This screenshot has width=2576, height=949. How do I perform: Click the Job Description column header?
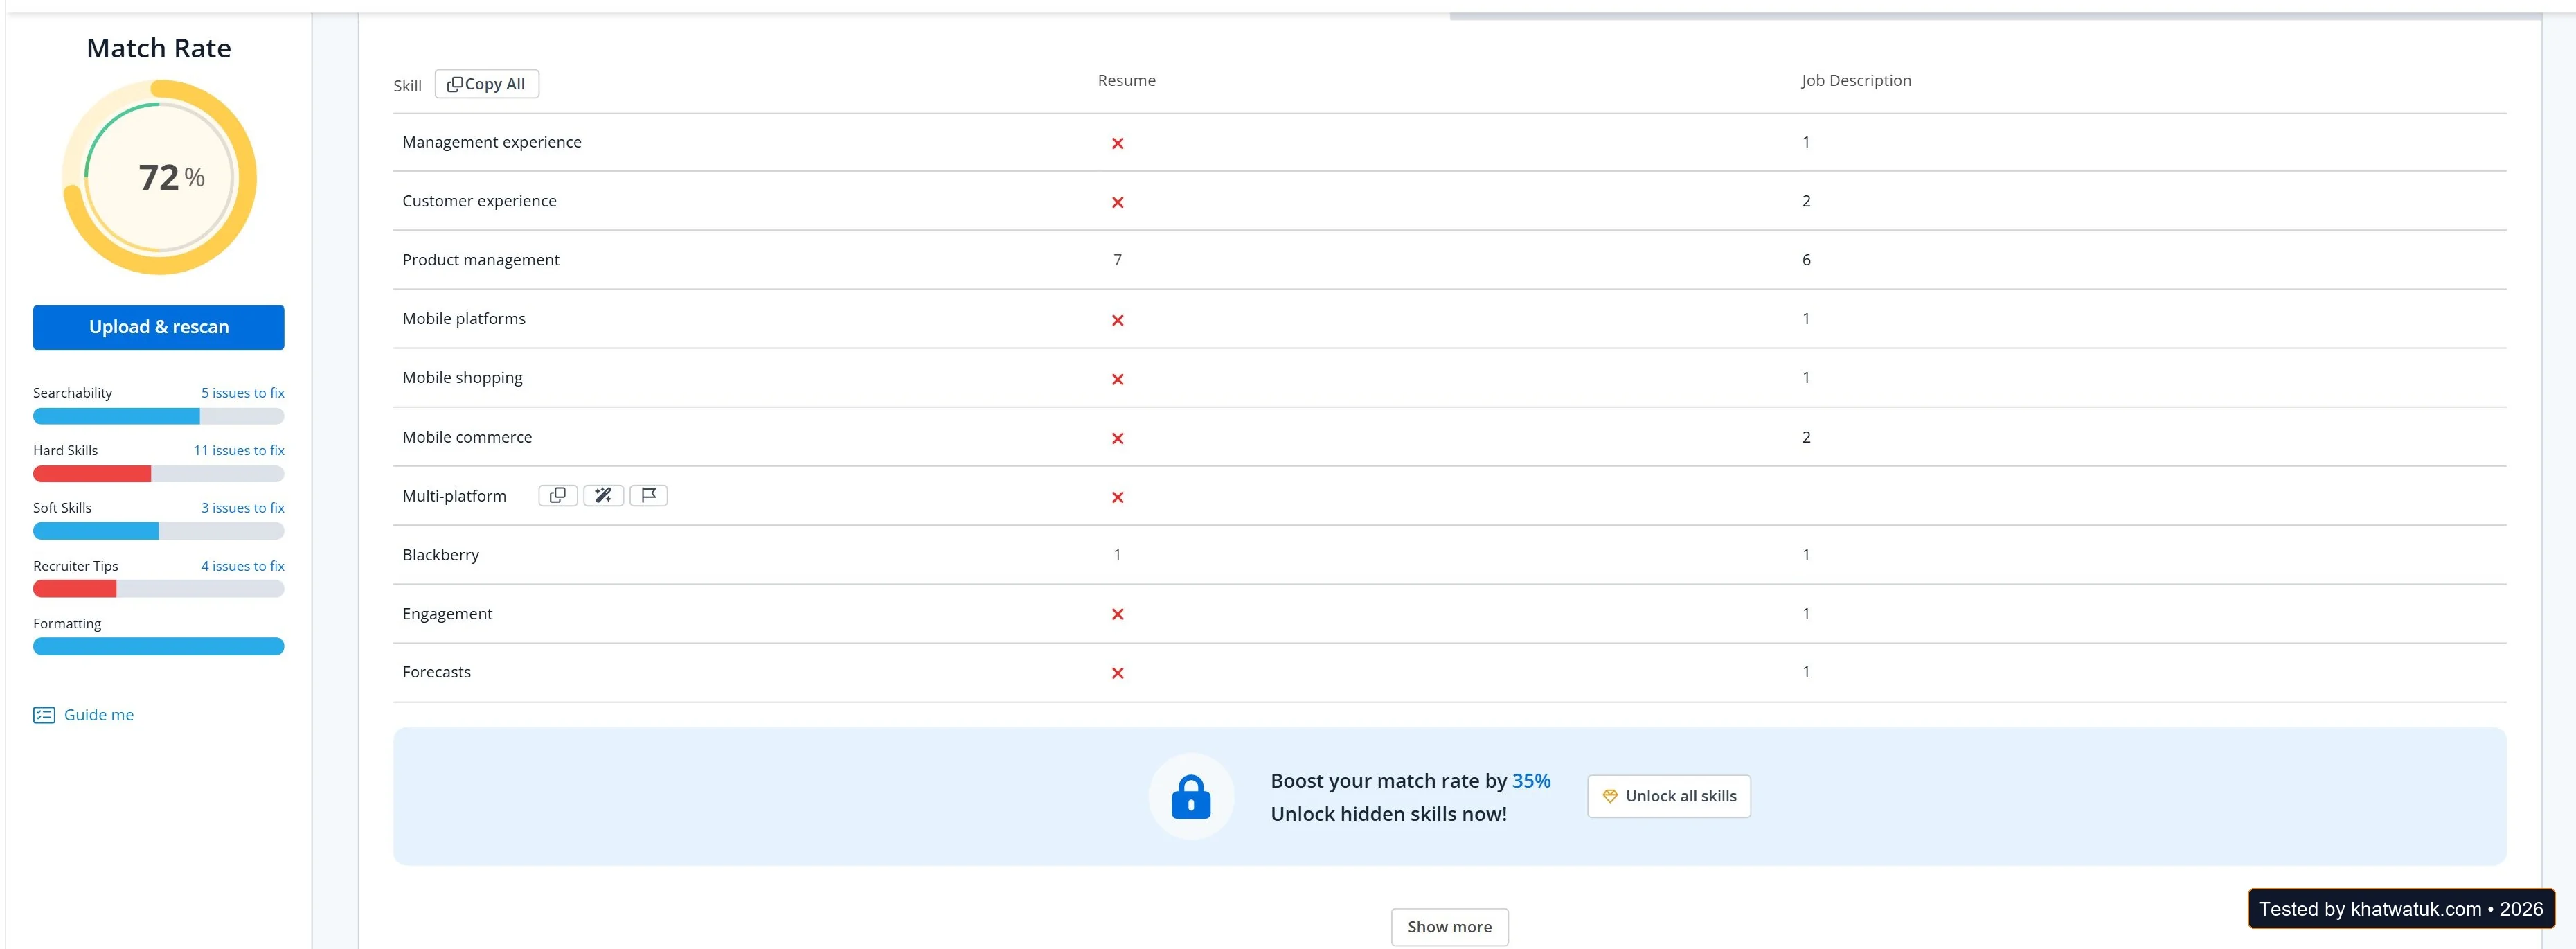(x=1856, y=80)
